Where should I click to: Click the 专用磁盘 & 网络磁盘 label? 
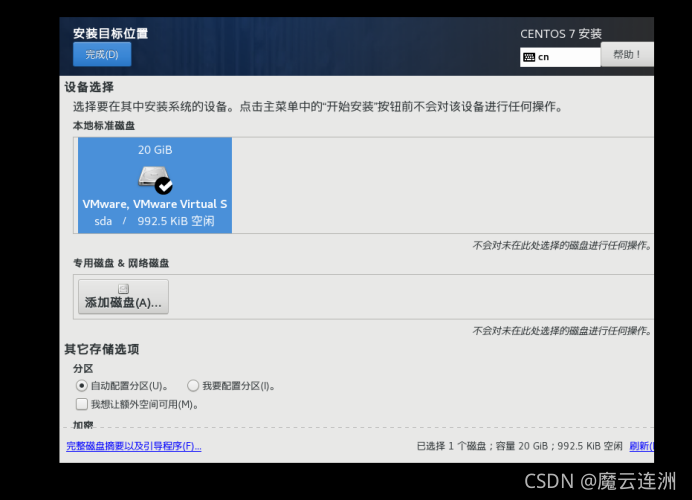pos(121,263)
